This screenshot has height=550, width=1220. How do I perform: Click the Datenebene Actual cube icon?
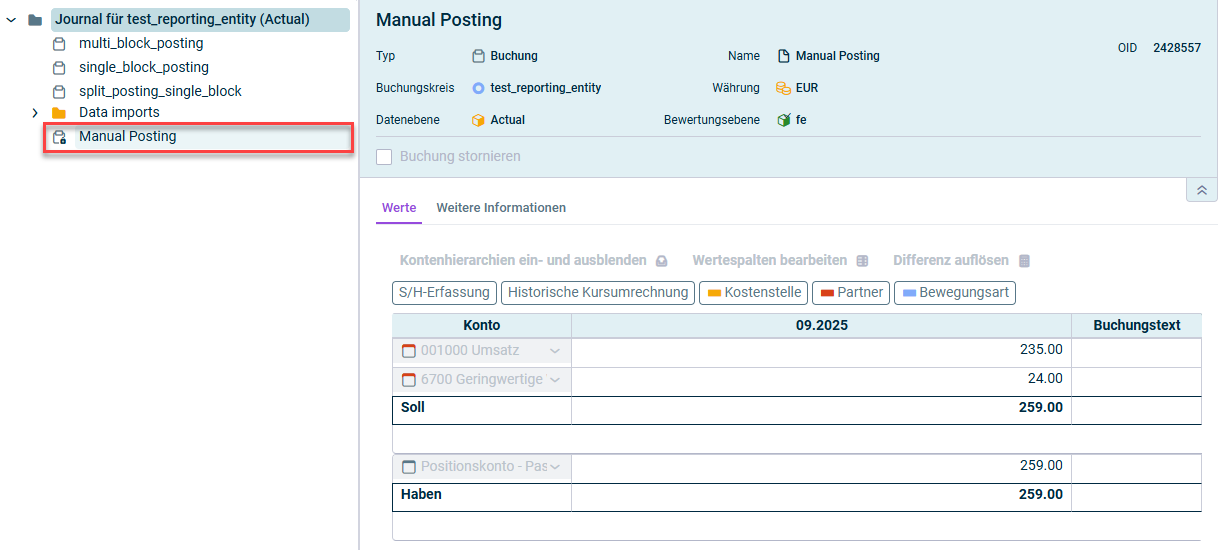[x=478, y=120]
